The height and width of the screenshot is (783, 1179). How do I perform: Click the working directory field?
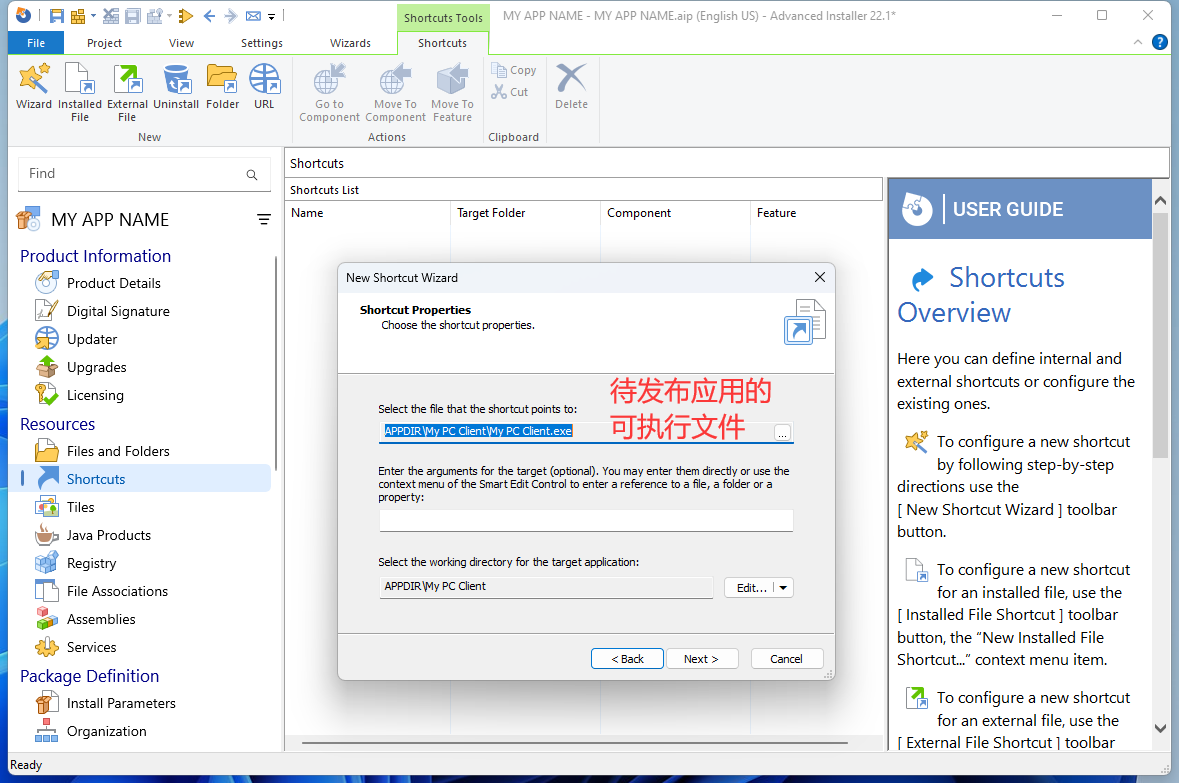tap(546, 587)
